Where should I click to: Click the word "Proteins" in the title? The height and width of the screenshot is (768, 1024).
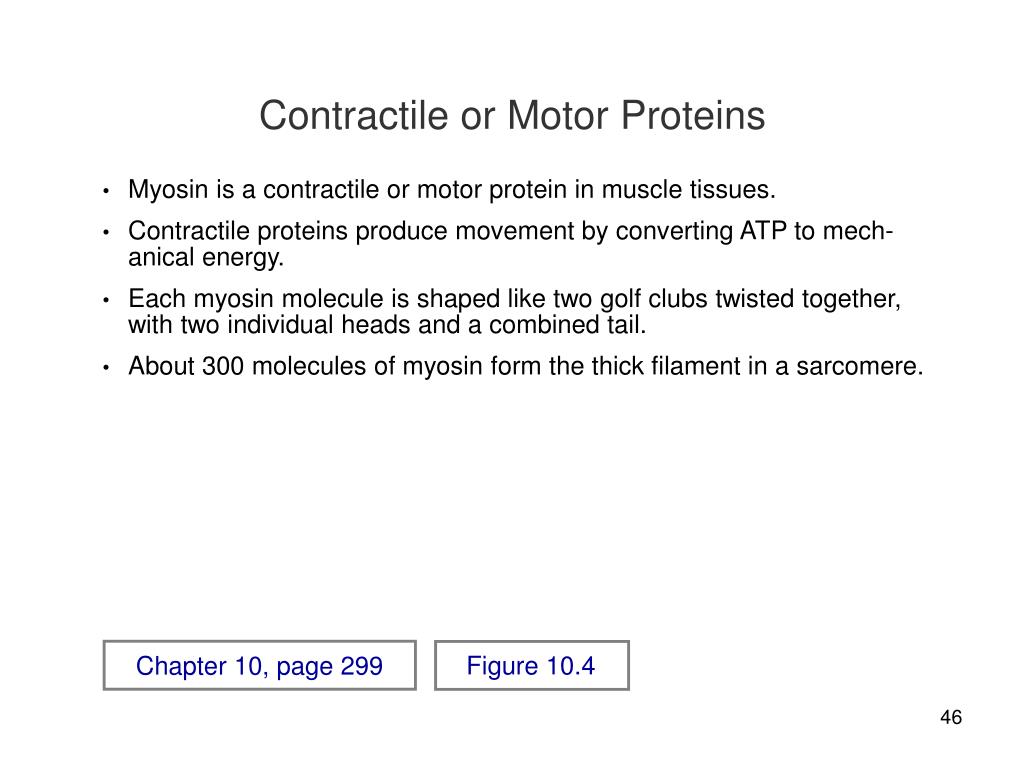(x=692, y=116)
